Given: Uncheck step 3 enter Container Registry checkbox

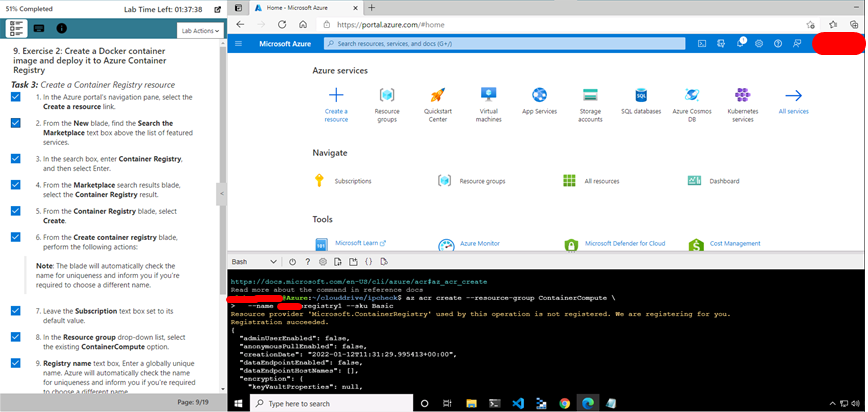Looking at the screenshot, I should point(16,159).
